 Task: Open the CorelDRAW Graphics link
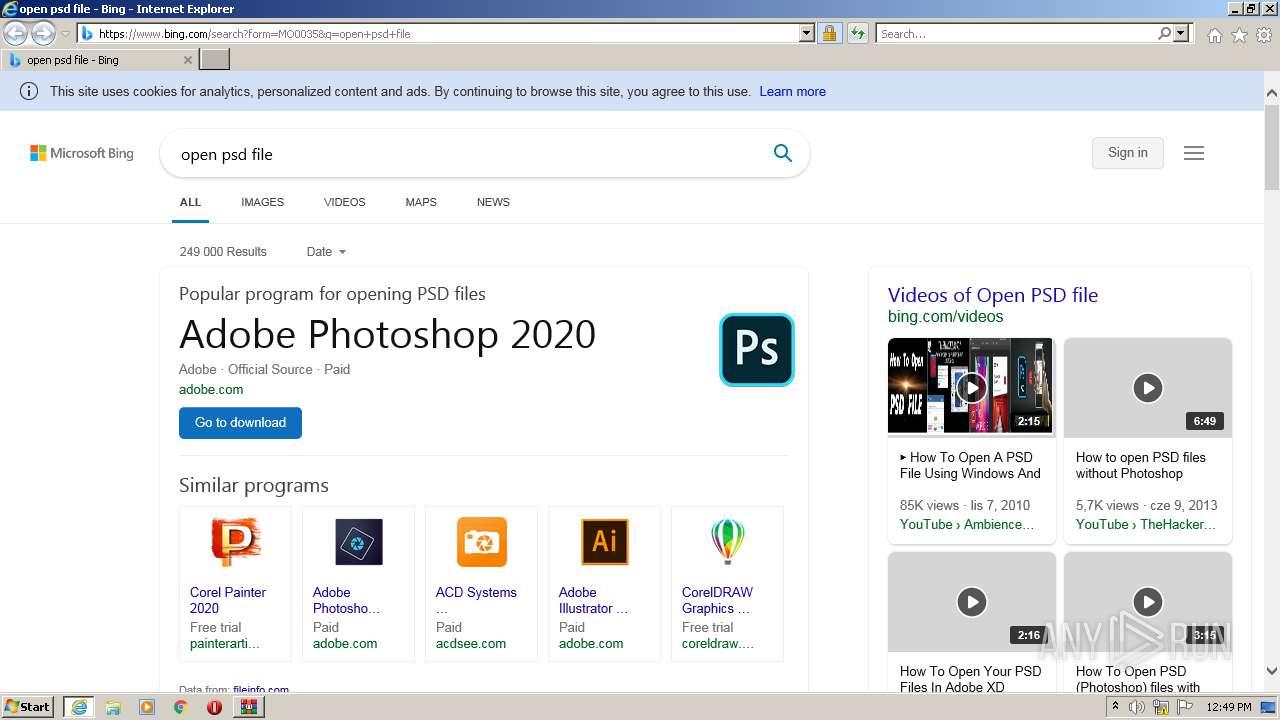pyautogui.click(x=717, y=600)
